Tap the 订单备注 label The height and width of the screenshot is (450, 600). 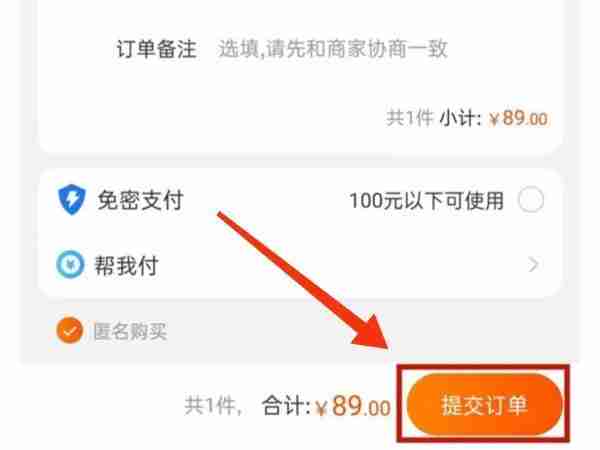157,49
